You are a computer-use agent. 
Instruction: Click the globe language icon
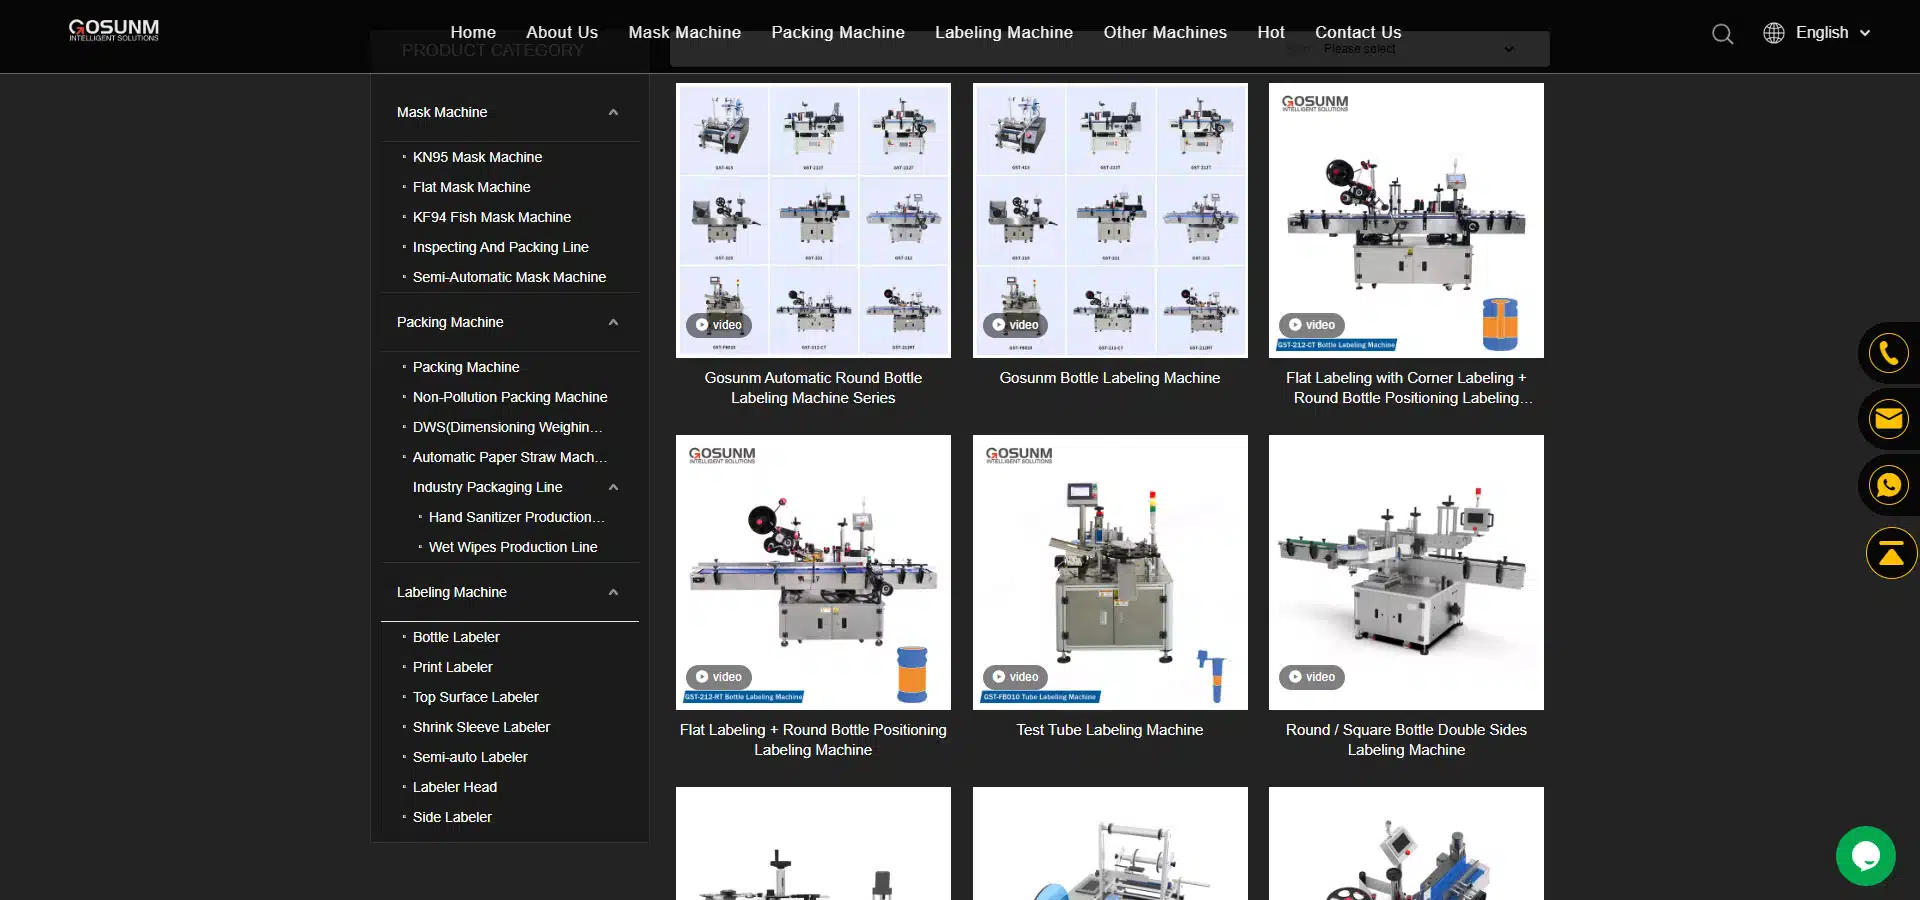pyautogui.click(x=1774, y=33)
